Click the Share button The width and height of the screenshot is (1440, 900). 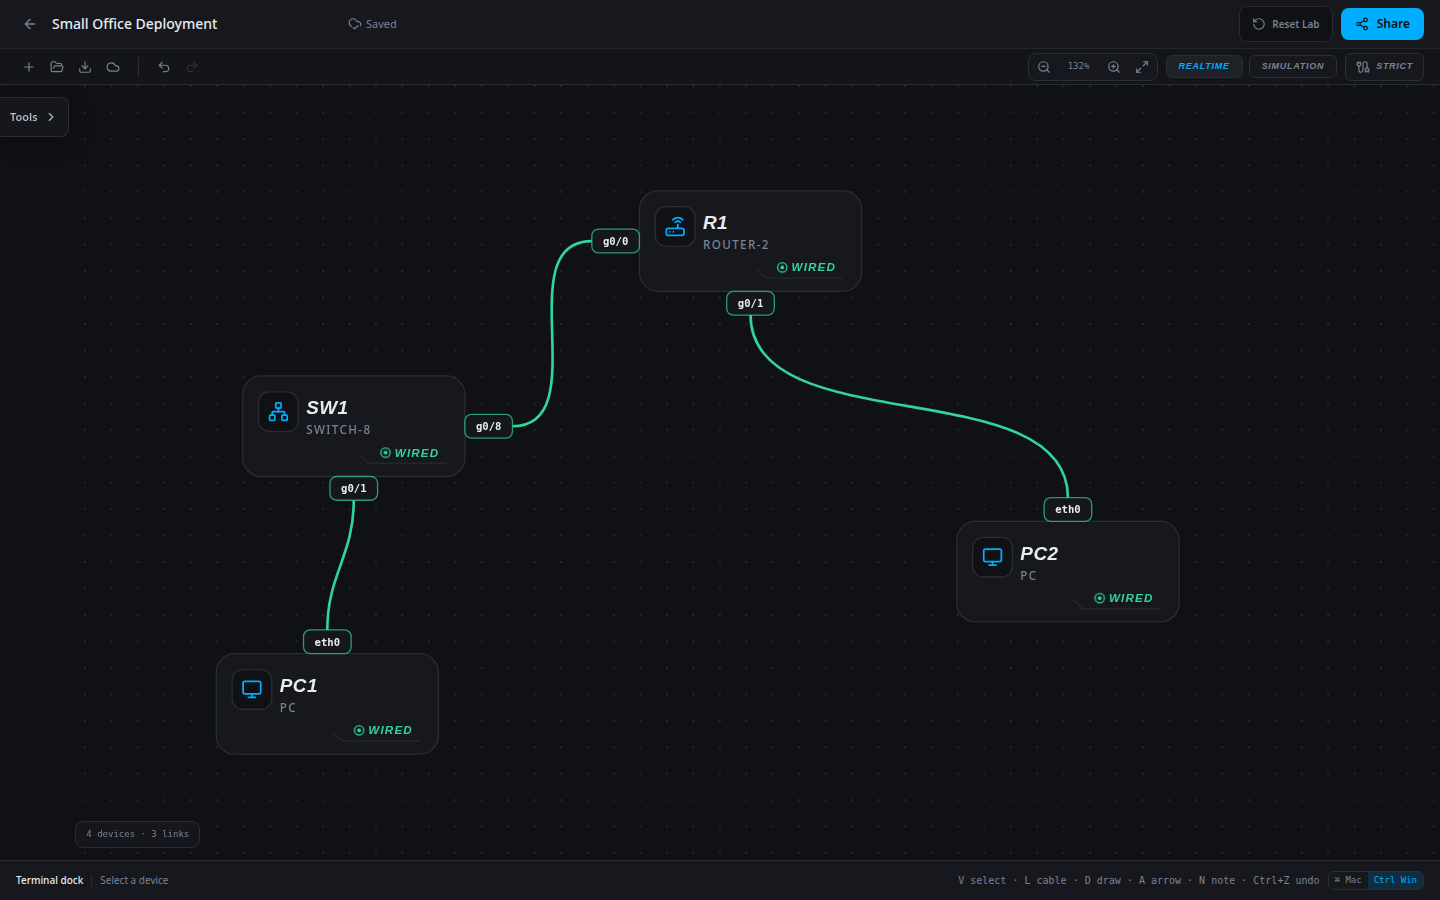point(1382,24)
